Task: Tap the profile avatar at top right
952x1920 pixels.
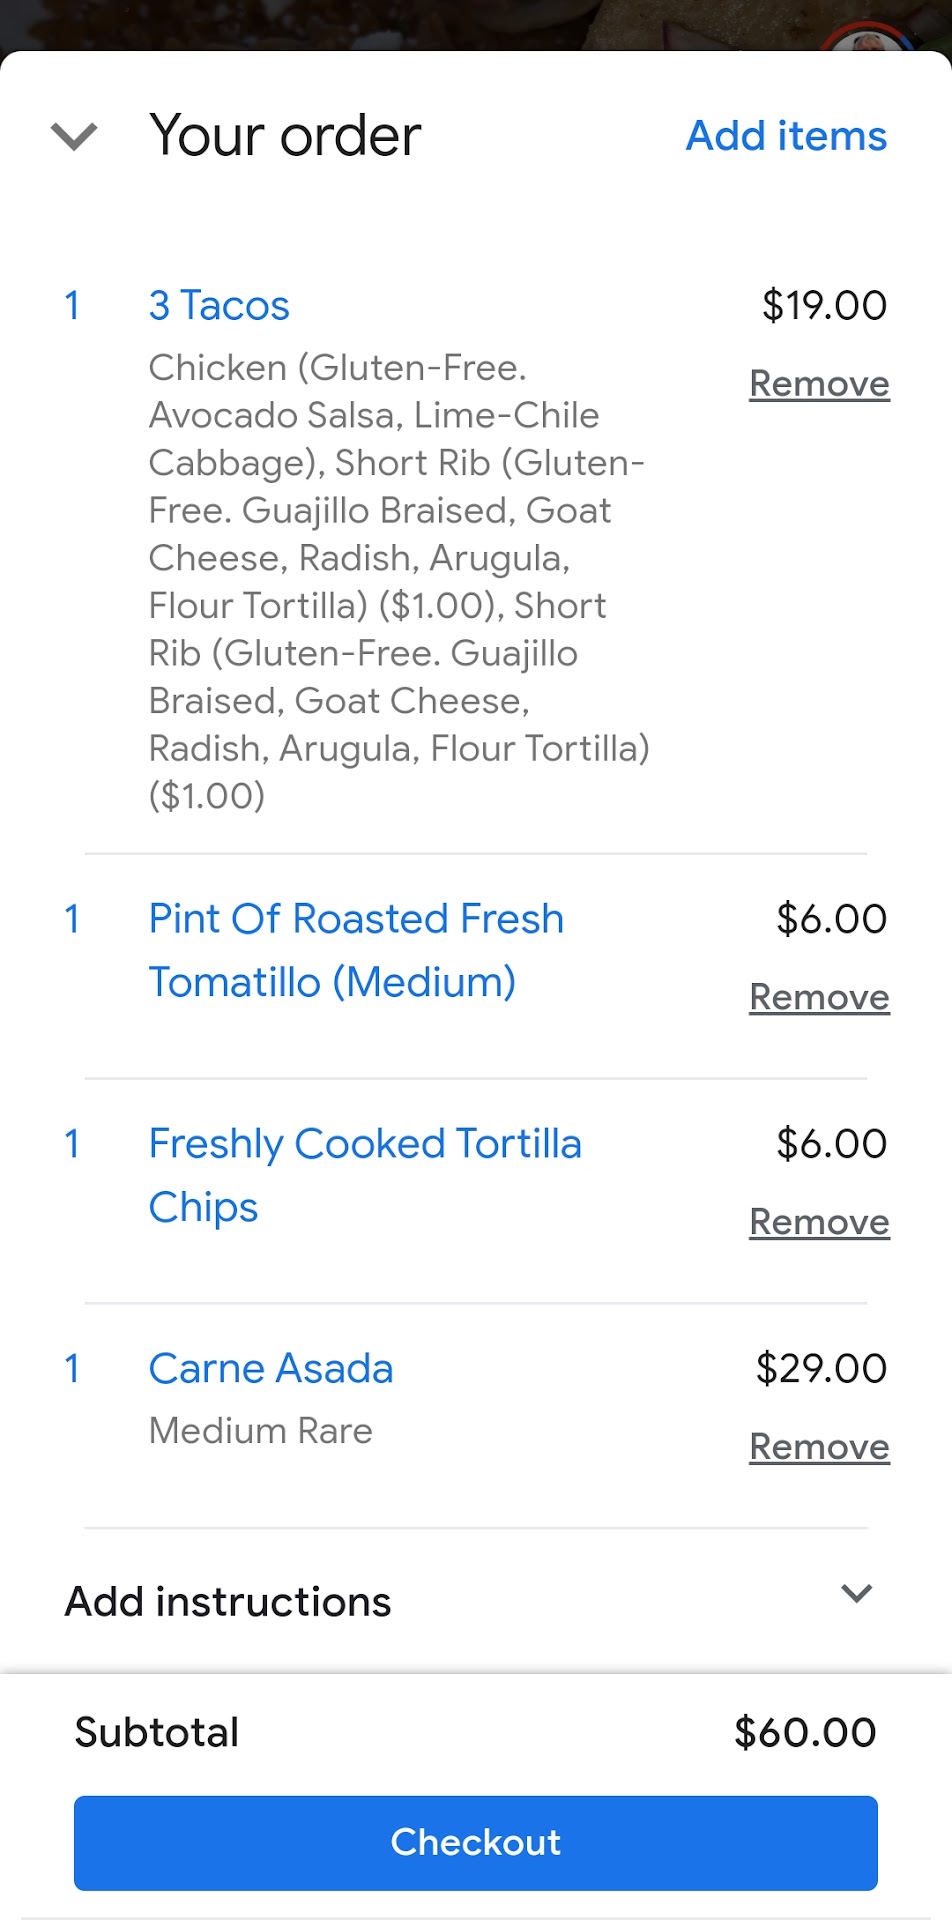Action: [x=868, y=40]
